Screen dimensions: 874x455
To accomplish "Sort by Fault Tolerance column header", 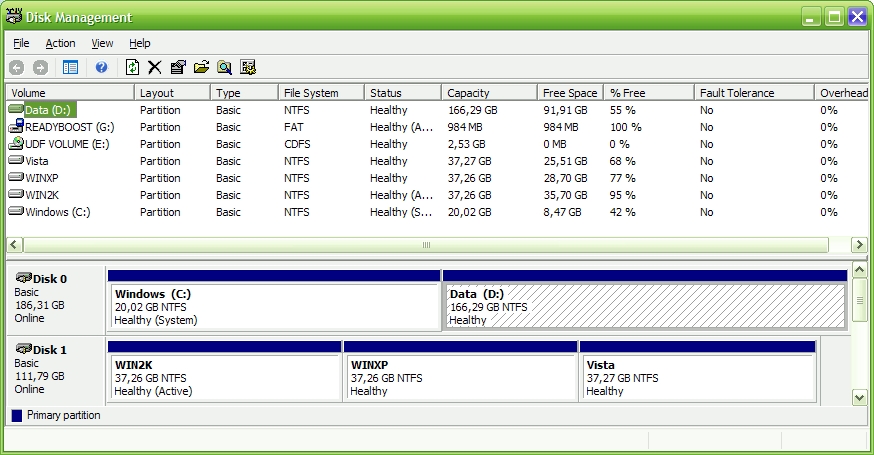I will (754, 93).
